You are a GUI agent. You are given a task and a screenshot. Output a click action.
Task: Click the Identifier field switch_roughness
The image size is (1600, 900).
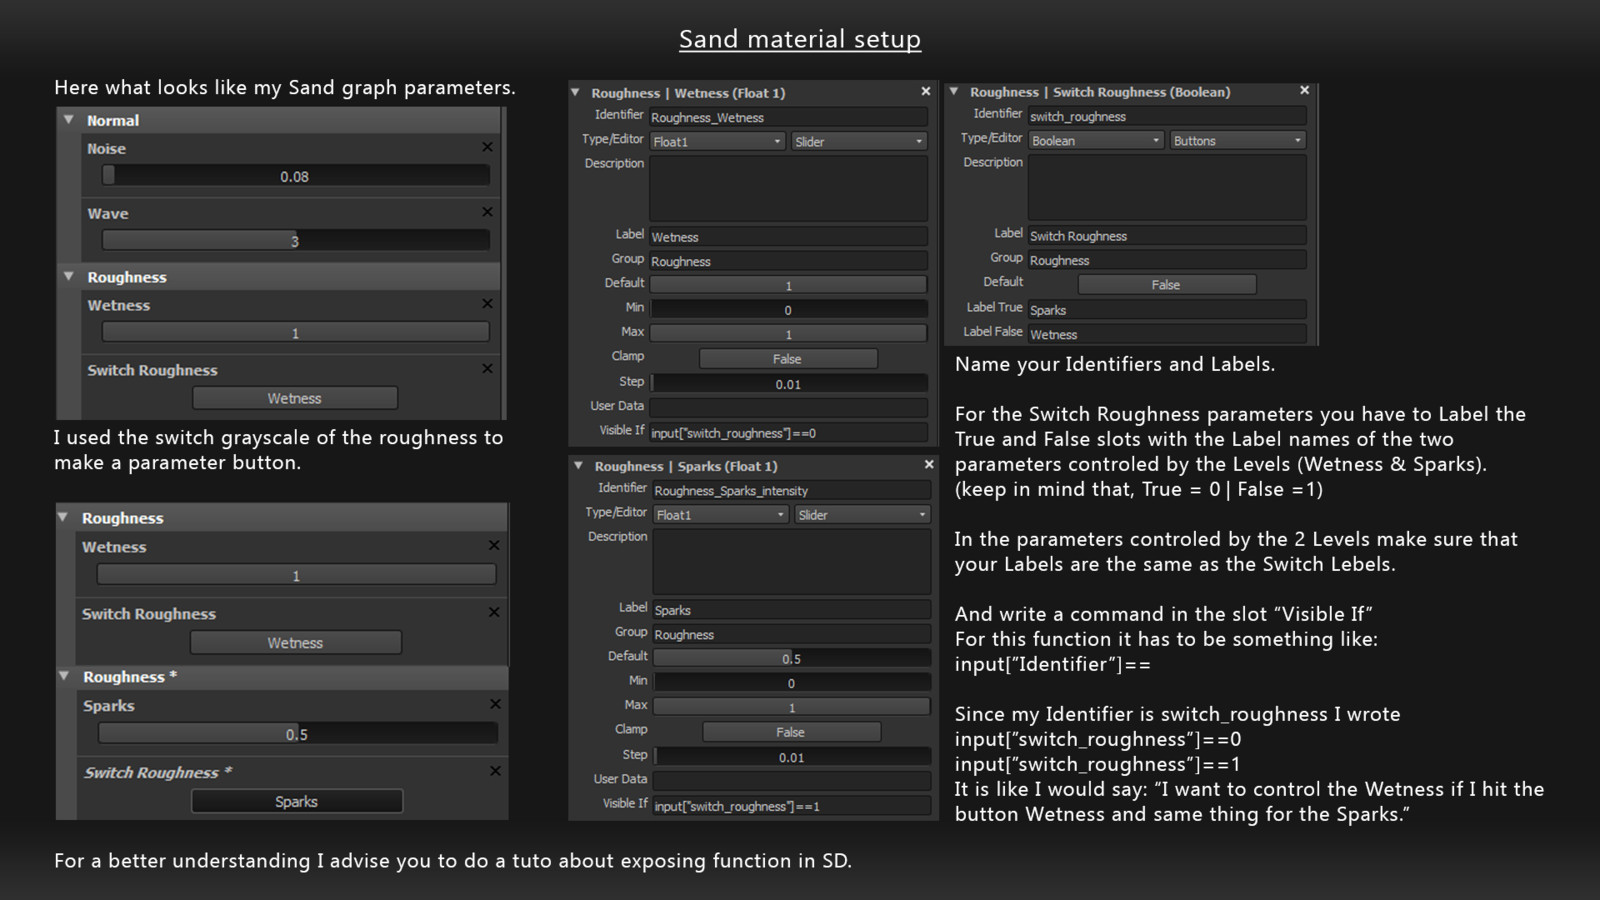pos(1167,117)
